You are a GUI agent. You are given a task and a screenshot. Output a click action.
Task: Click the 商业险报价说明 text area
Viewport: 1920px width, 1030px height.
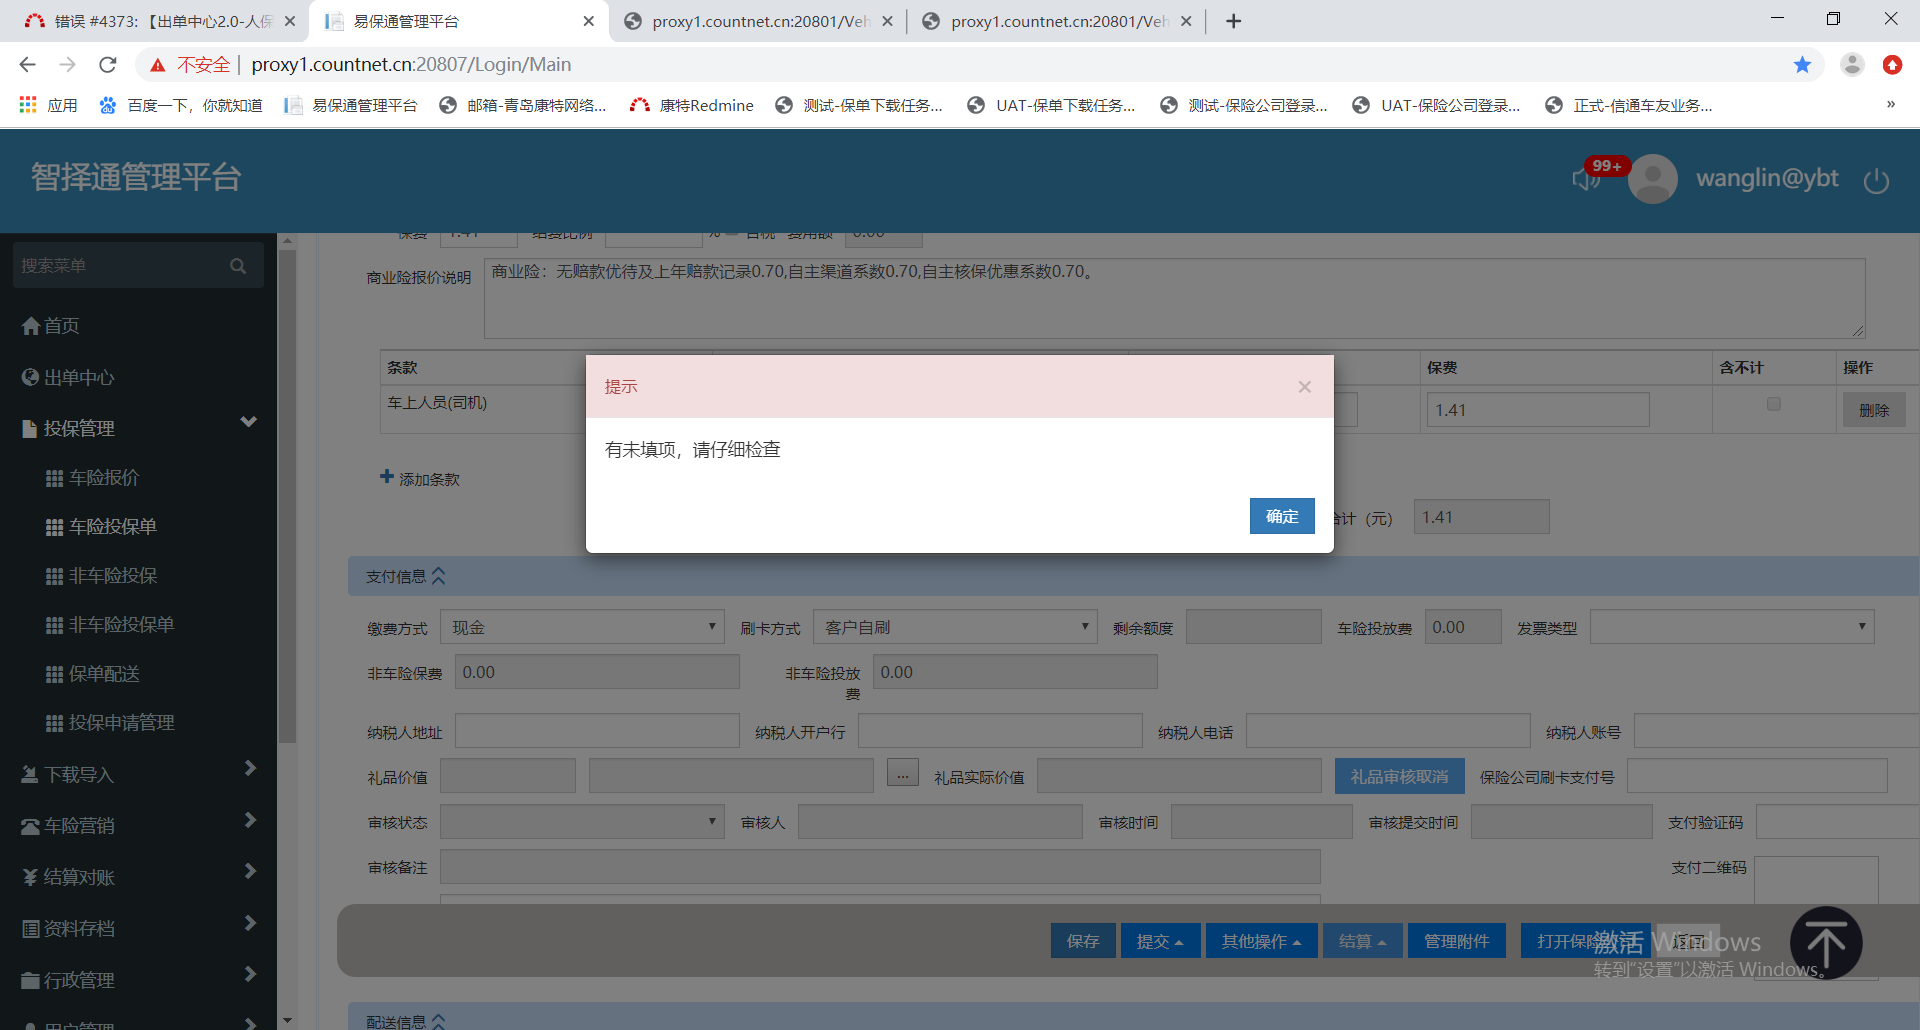[1175, 298]
